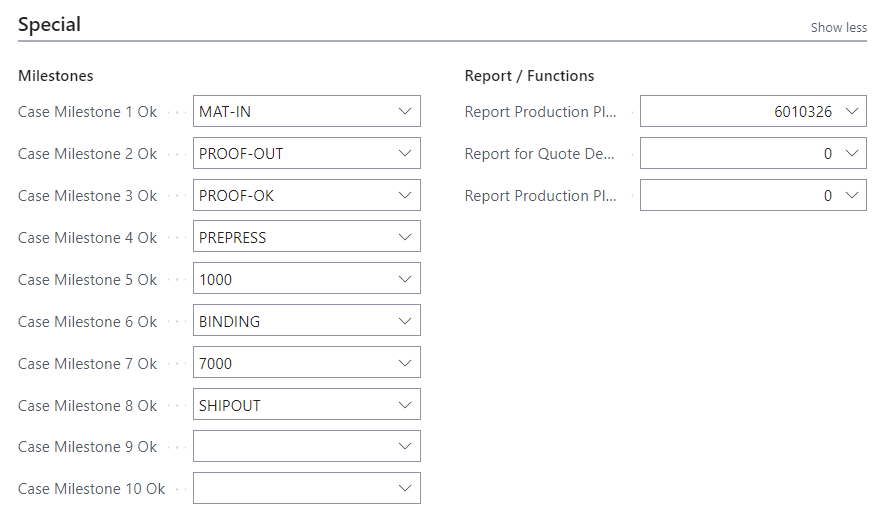Expand the Case Milestone 2 Ok chevron
Screen dimensions: 878x516
(x=404, y=153)
